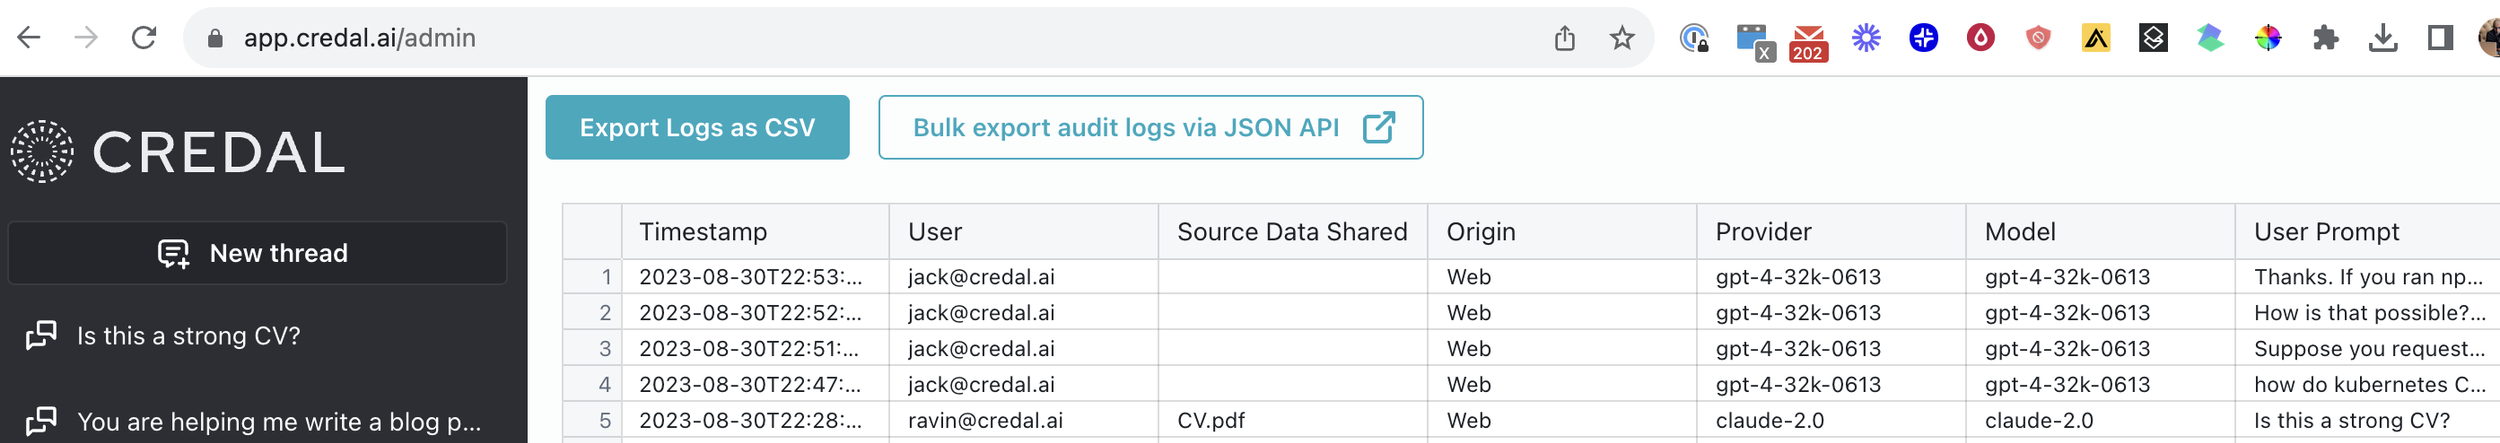2500x443 pixels.
Task: Bookmark this page with the star icon
Action: coord(1622,38)
